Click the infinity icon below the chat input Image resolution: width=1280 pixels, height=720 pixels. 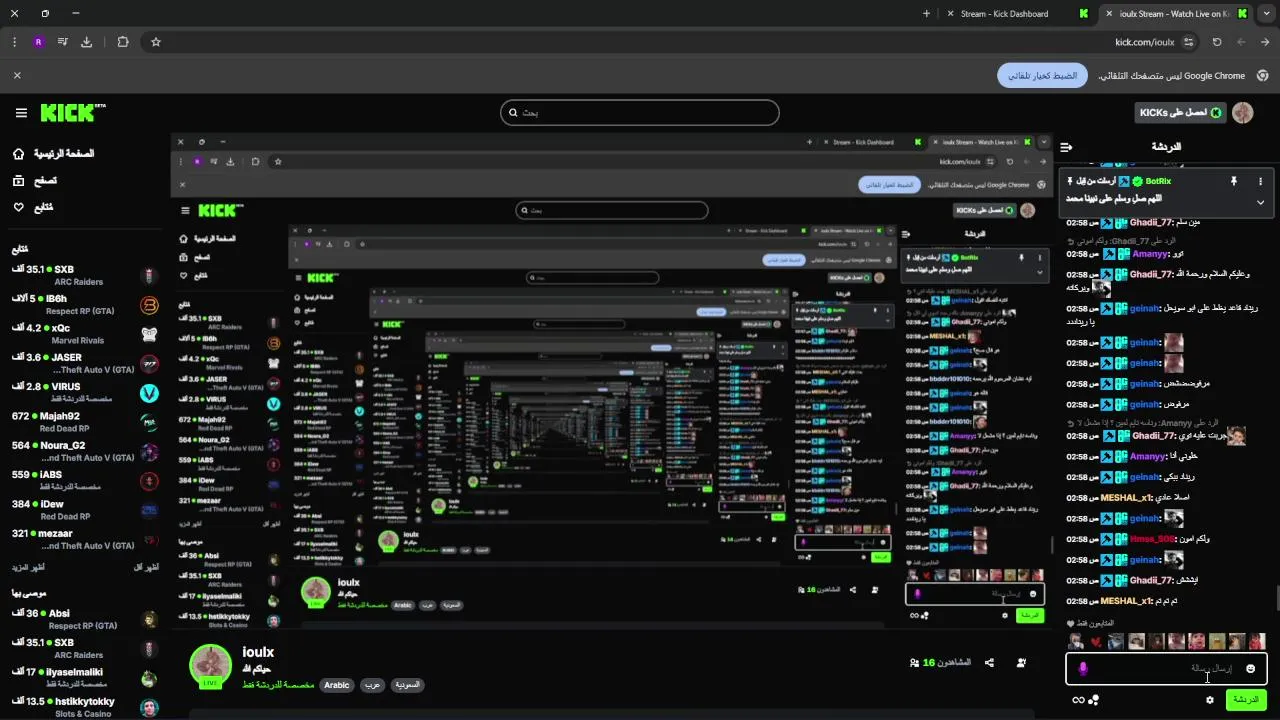pyautogui.click(x=1078, y=700)
